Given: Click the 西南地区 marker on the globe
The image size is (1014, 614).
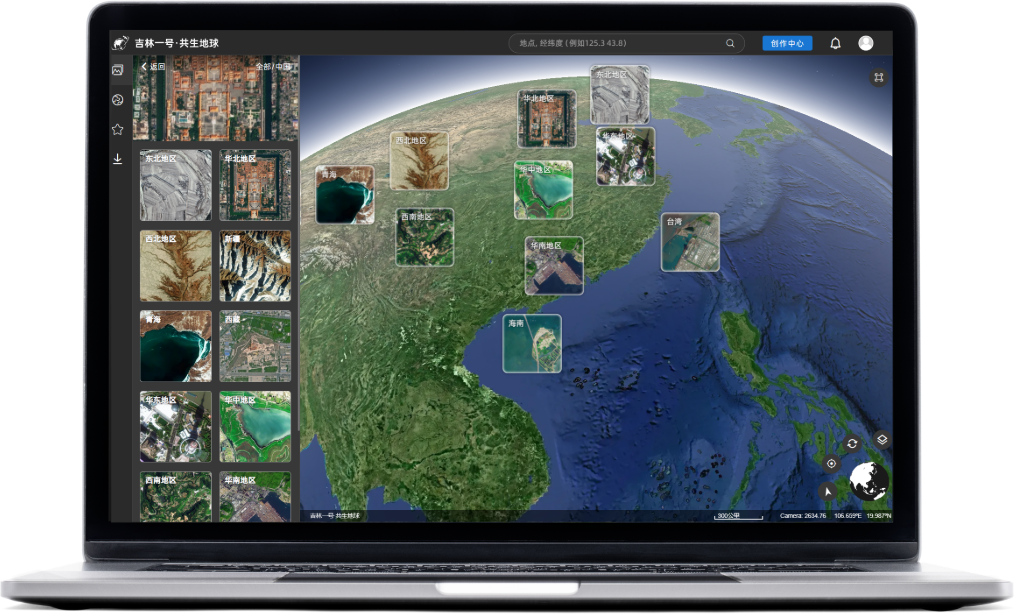Looking at the screenshot, I should pos(425,237).
